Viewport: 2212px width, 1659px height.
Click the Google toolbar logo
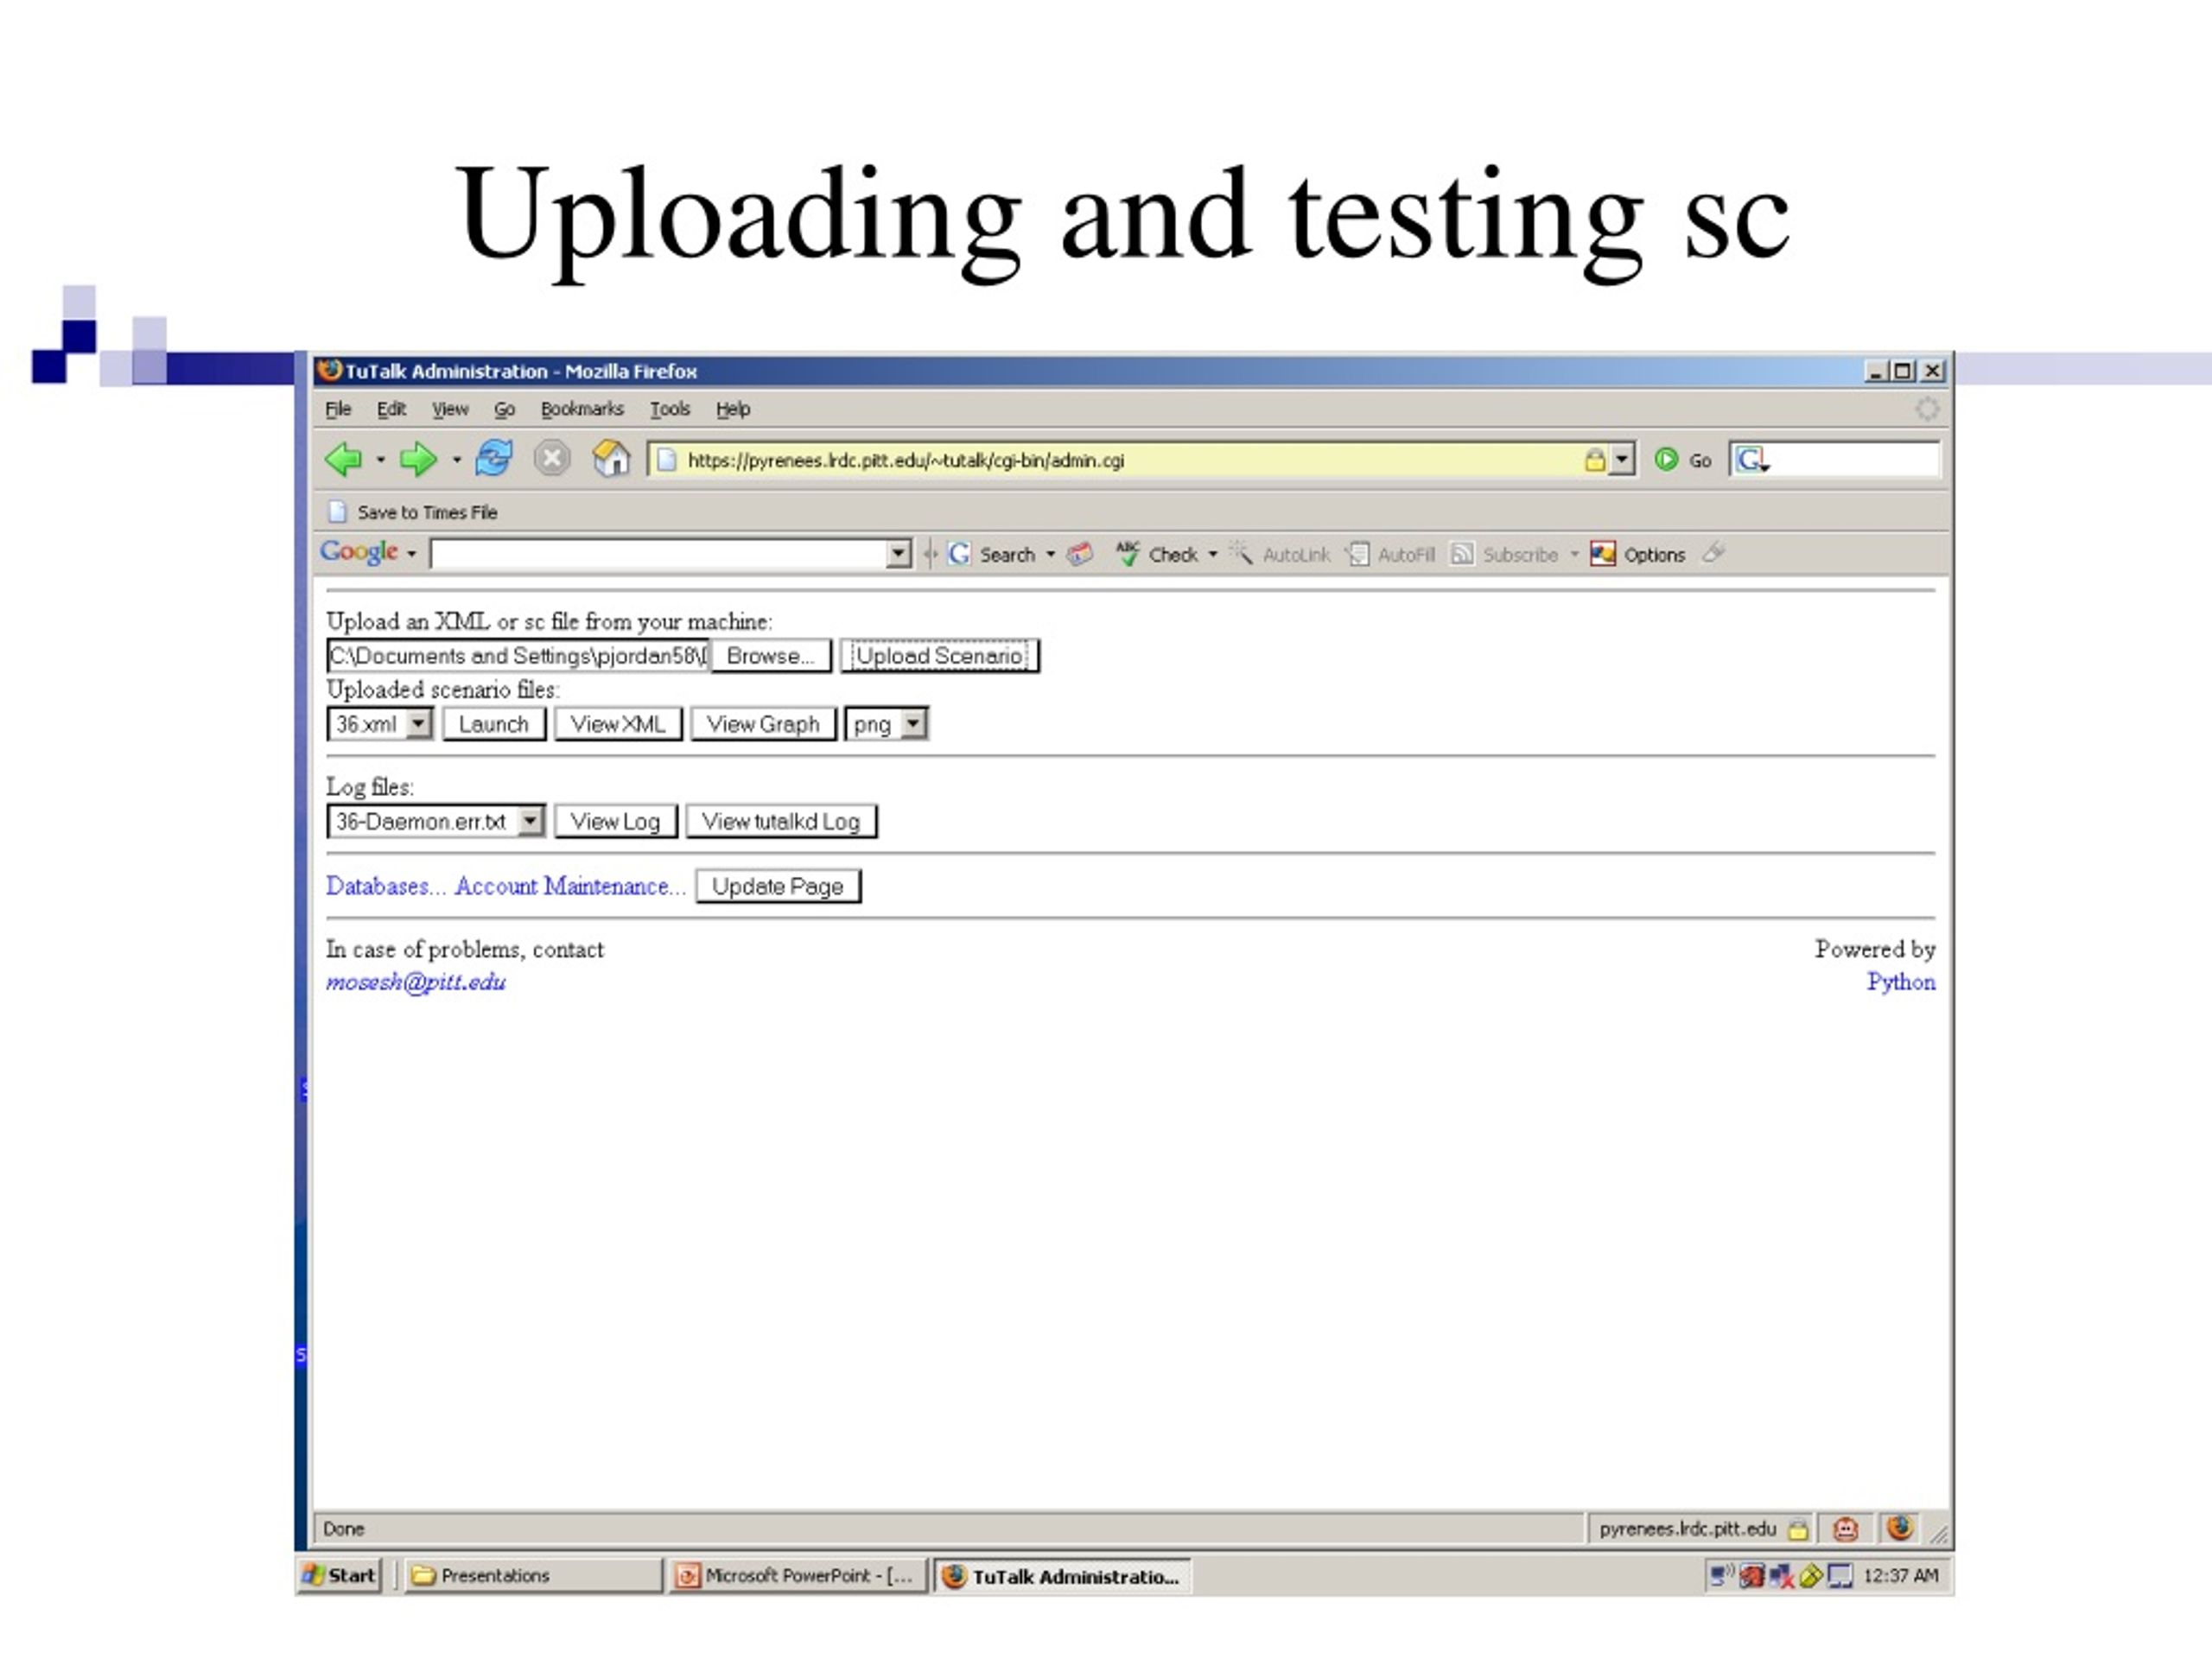(x=359, y=552)
